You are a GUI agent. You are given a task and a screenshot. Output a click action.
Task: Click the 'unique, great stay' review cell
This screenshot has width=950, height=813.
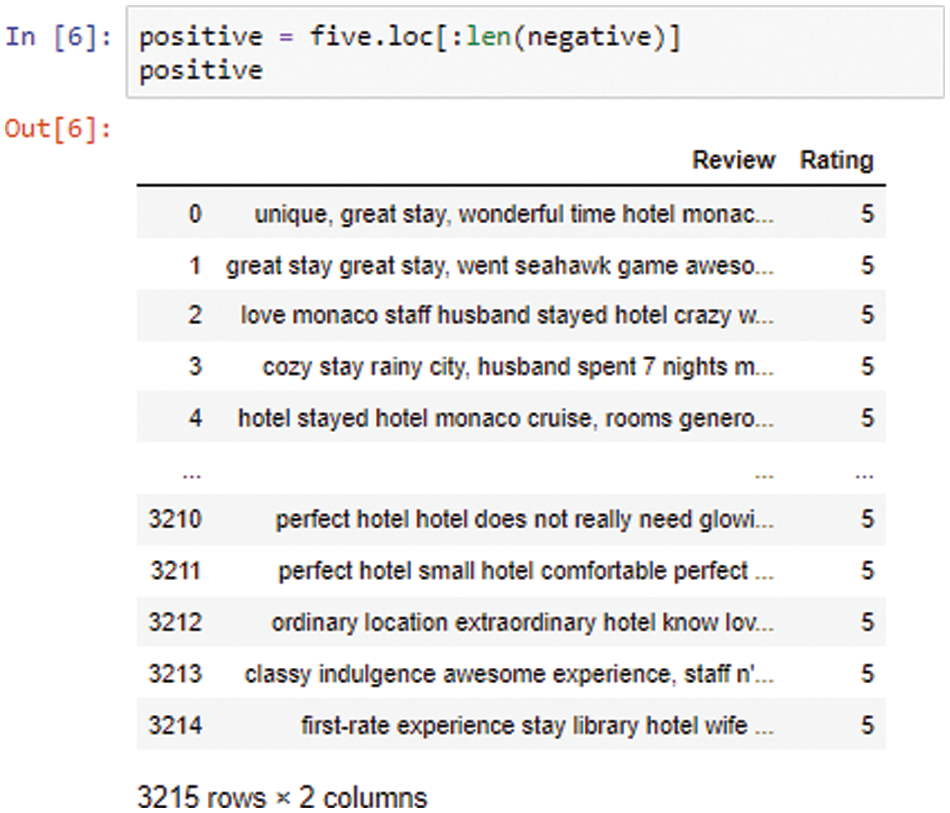pos(514,214)
